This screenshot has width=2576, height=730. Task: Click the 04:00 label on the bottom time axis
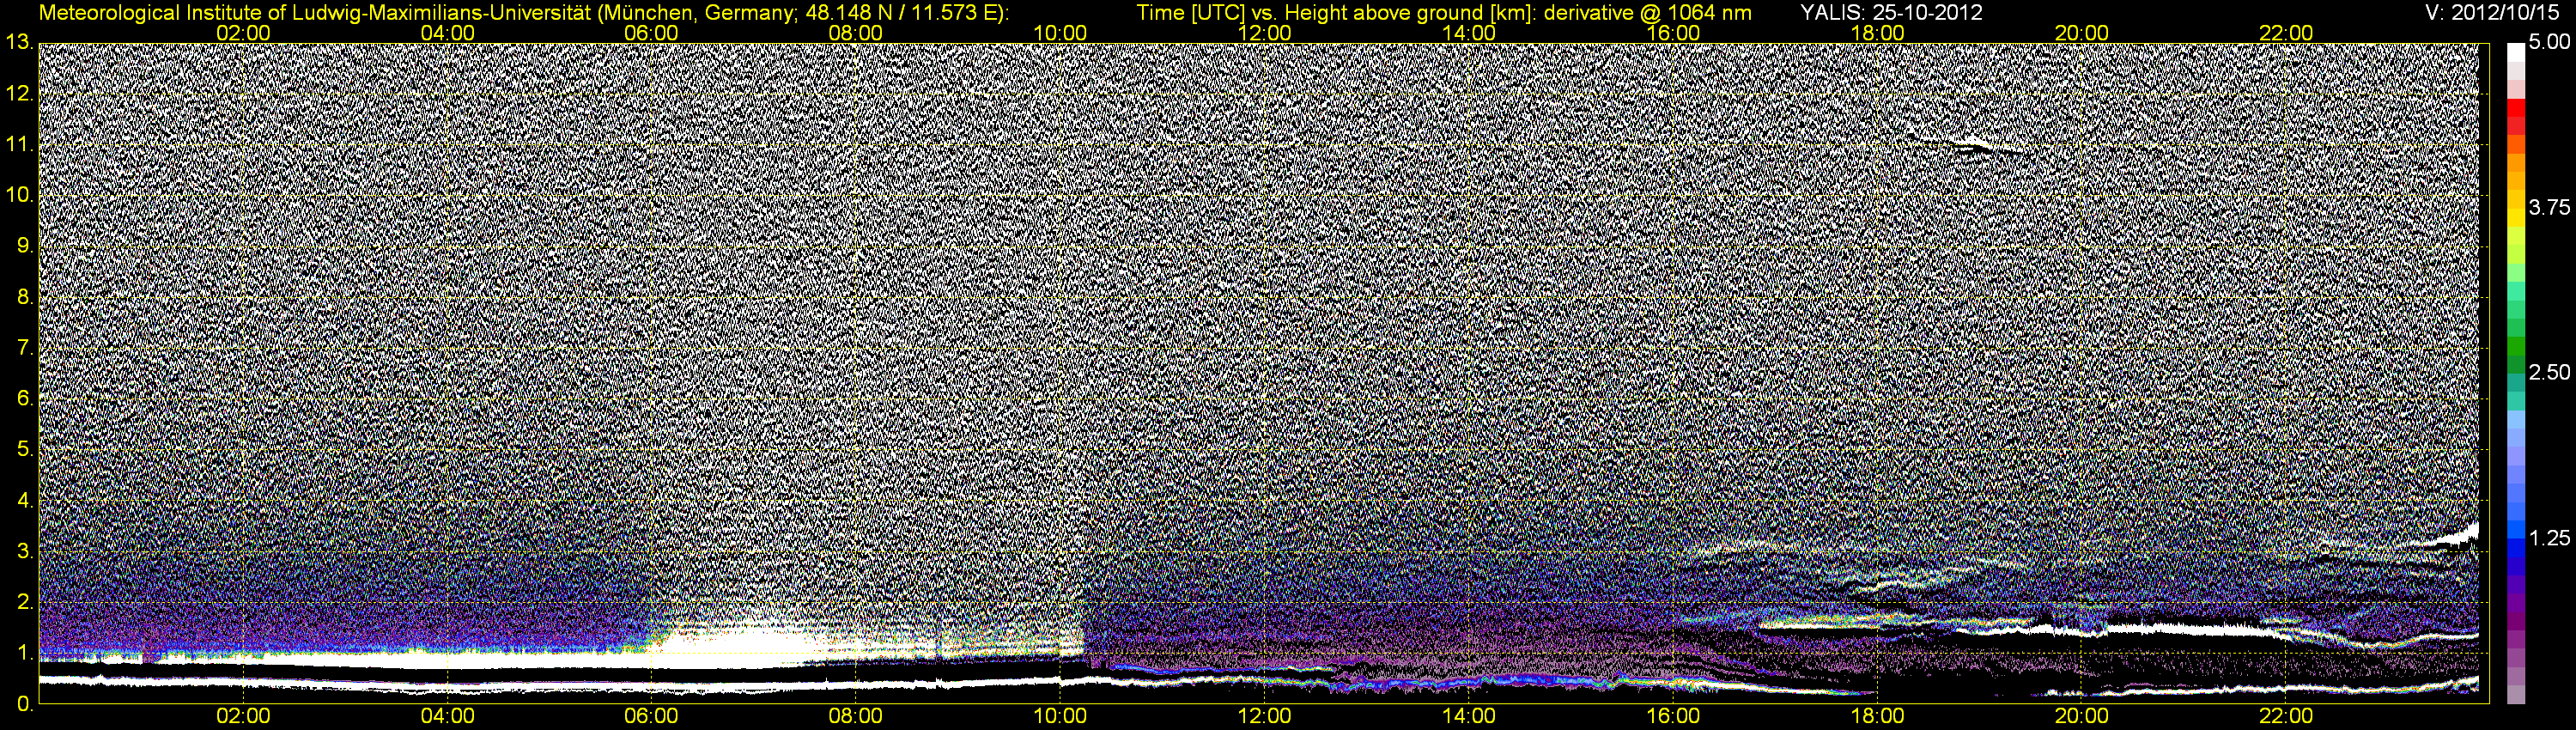pyautogui.click(x=448, y=717)
